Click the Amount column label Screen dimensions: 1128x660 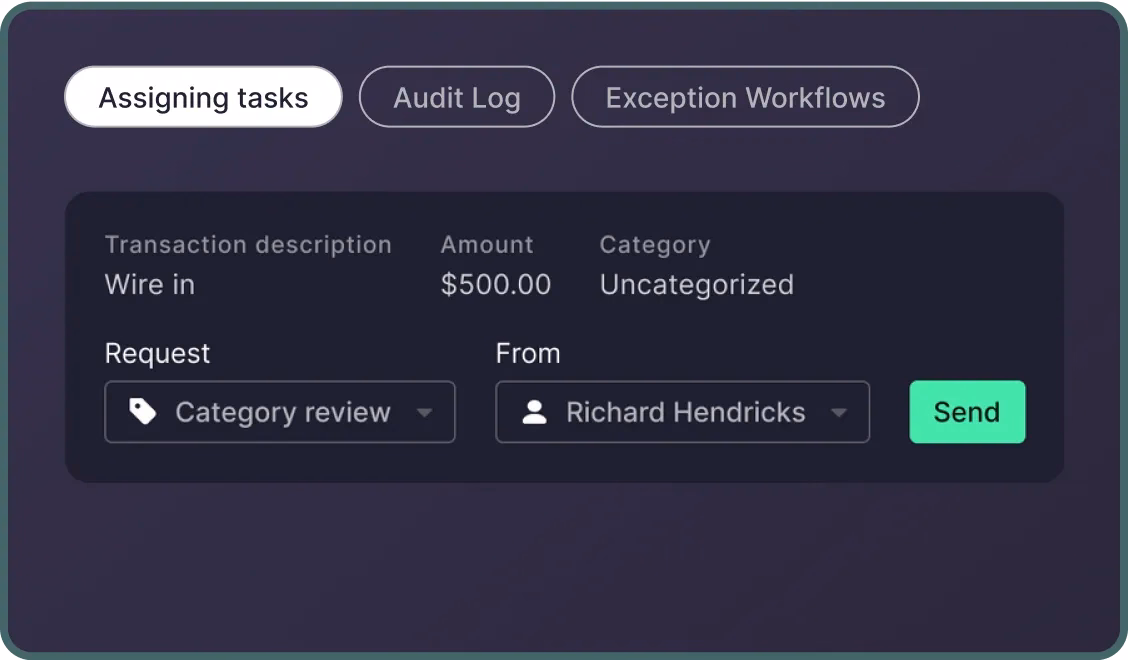487,245
